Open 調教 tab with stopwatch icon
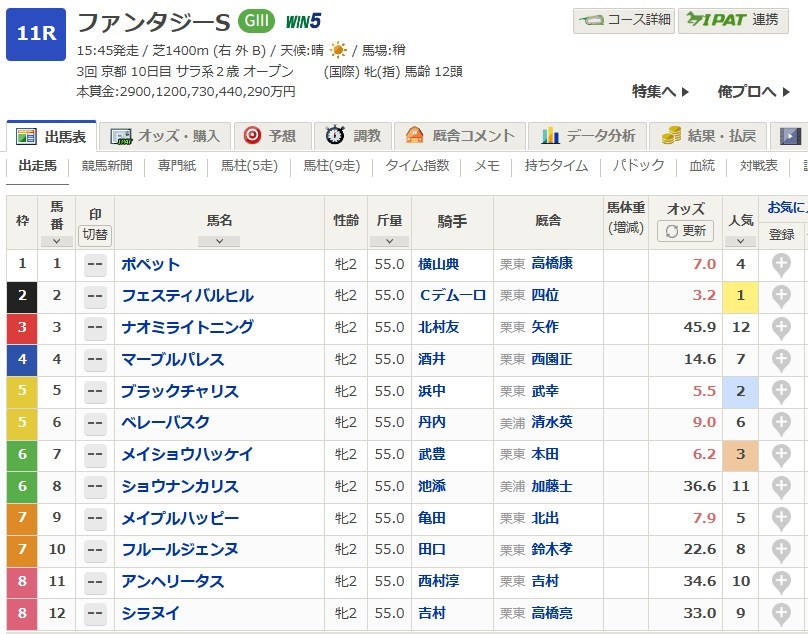The image size is (808, 634). [x=353, y=136]
